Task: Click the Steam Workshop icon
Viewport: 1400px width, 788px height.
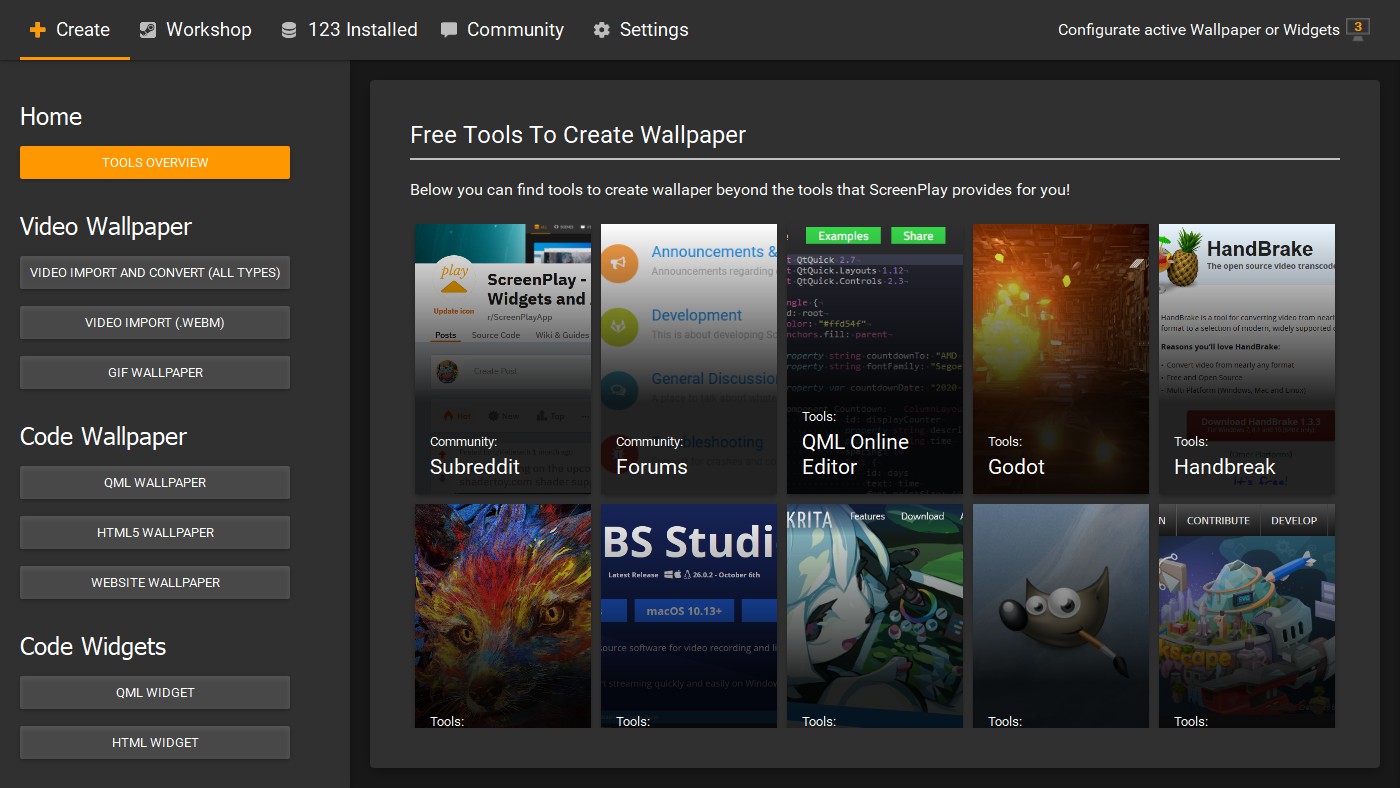Action: [148, 30]
